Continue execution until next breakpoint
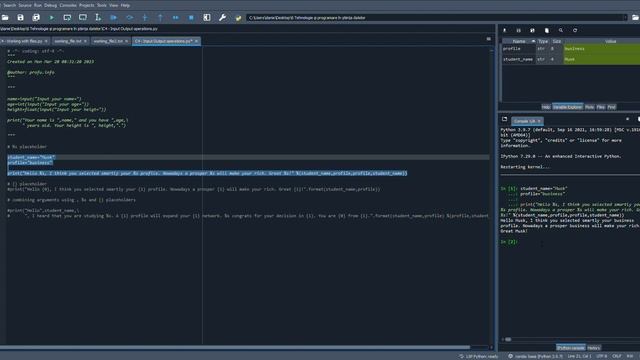Viewport: 640px width, 360px height. [176, 18]
